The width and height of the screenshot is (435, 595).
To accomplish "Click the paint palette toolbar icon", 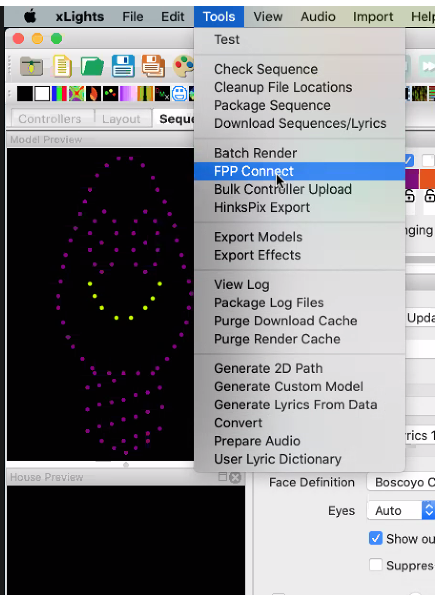I will (x=184, y=66).
